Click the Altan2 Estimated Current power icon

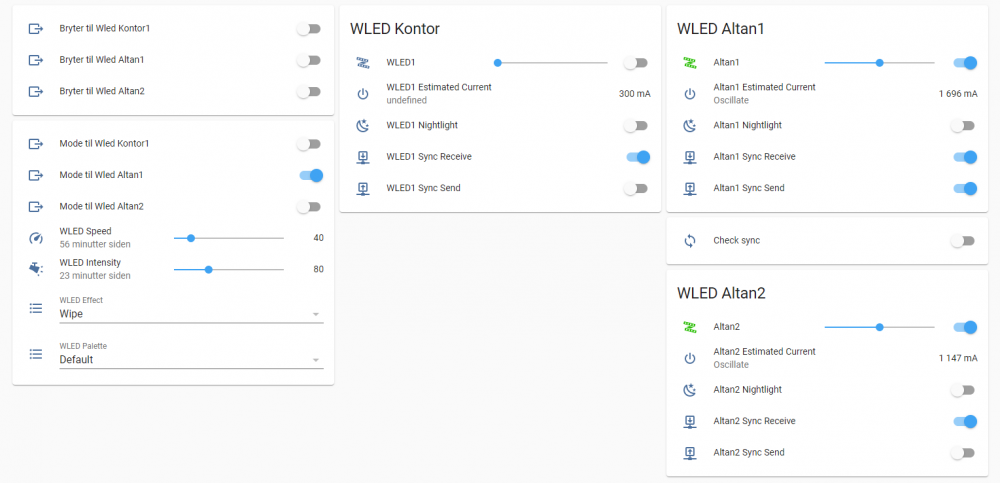(689, 358)
